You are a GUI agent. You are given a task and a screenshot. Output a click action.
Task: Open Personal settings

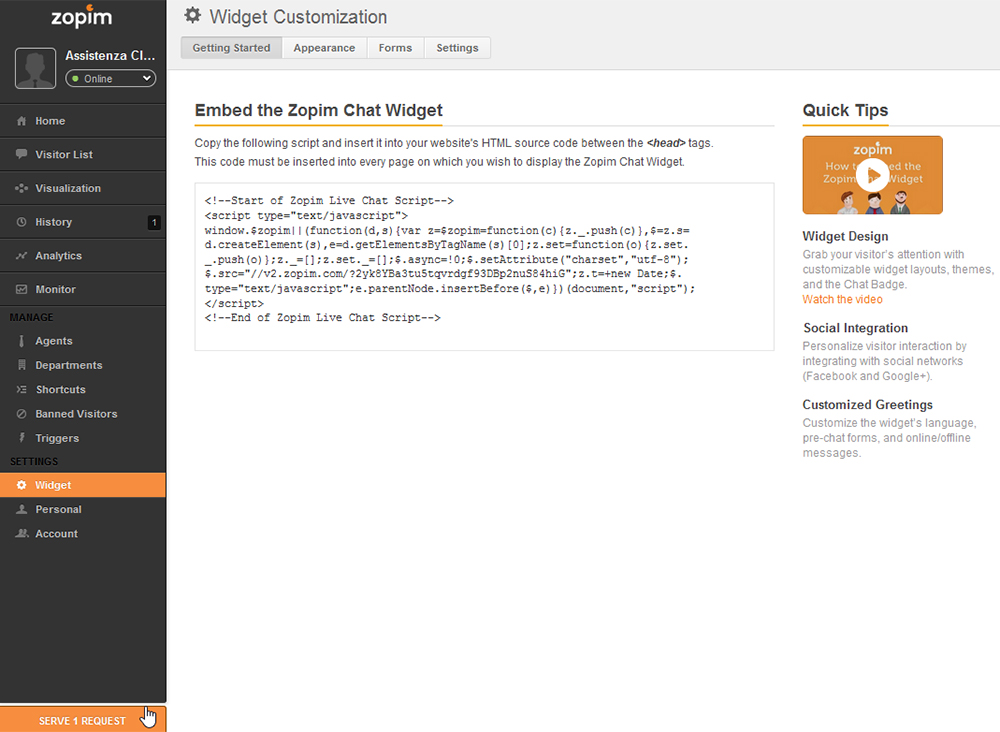[x=83, y=509]
